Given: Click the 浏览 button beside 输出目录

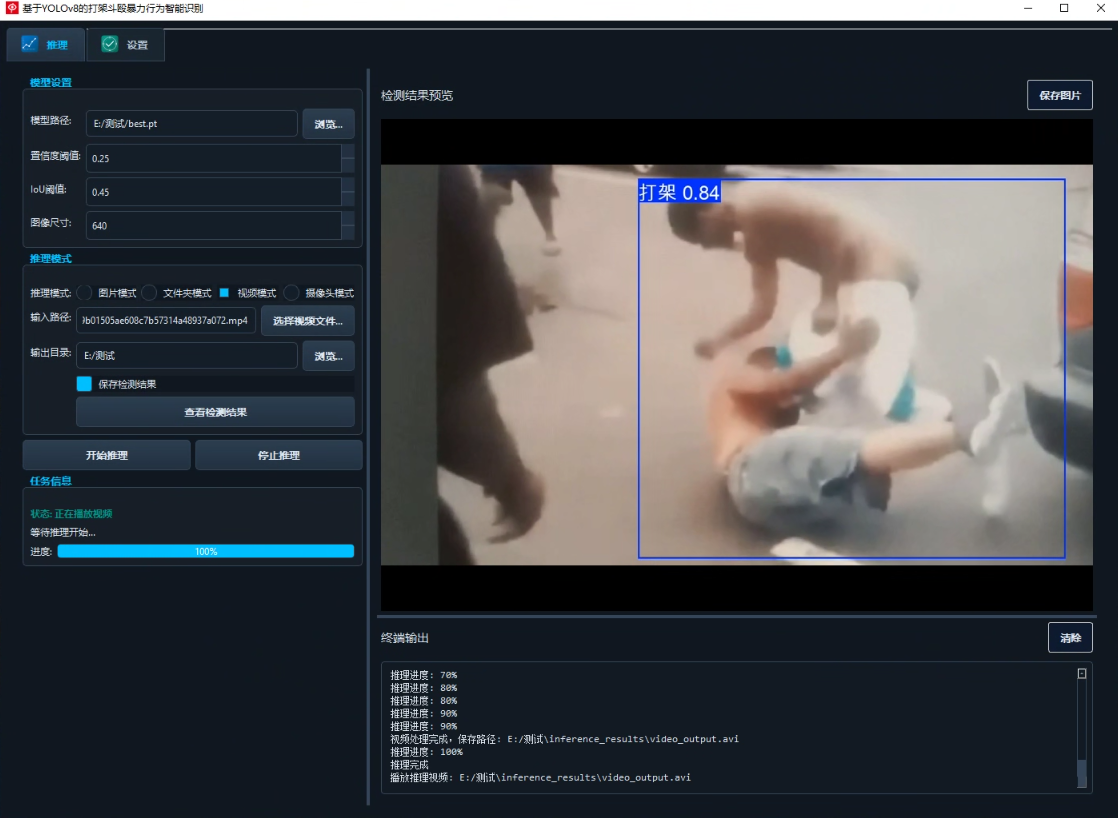Looking at the screenshot, I should (x=329, y=356).
